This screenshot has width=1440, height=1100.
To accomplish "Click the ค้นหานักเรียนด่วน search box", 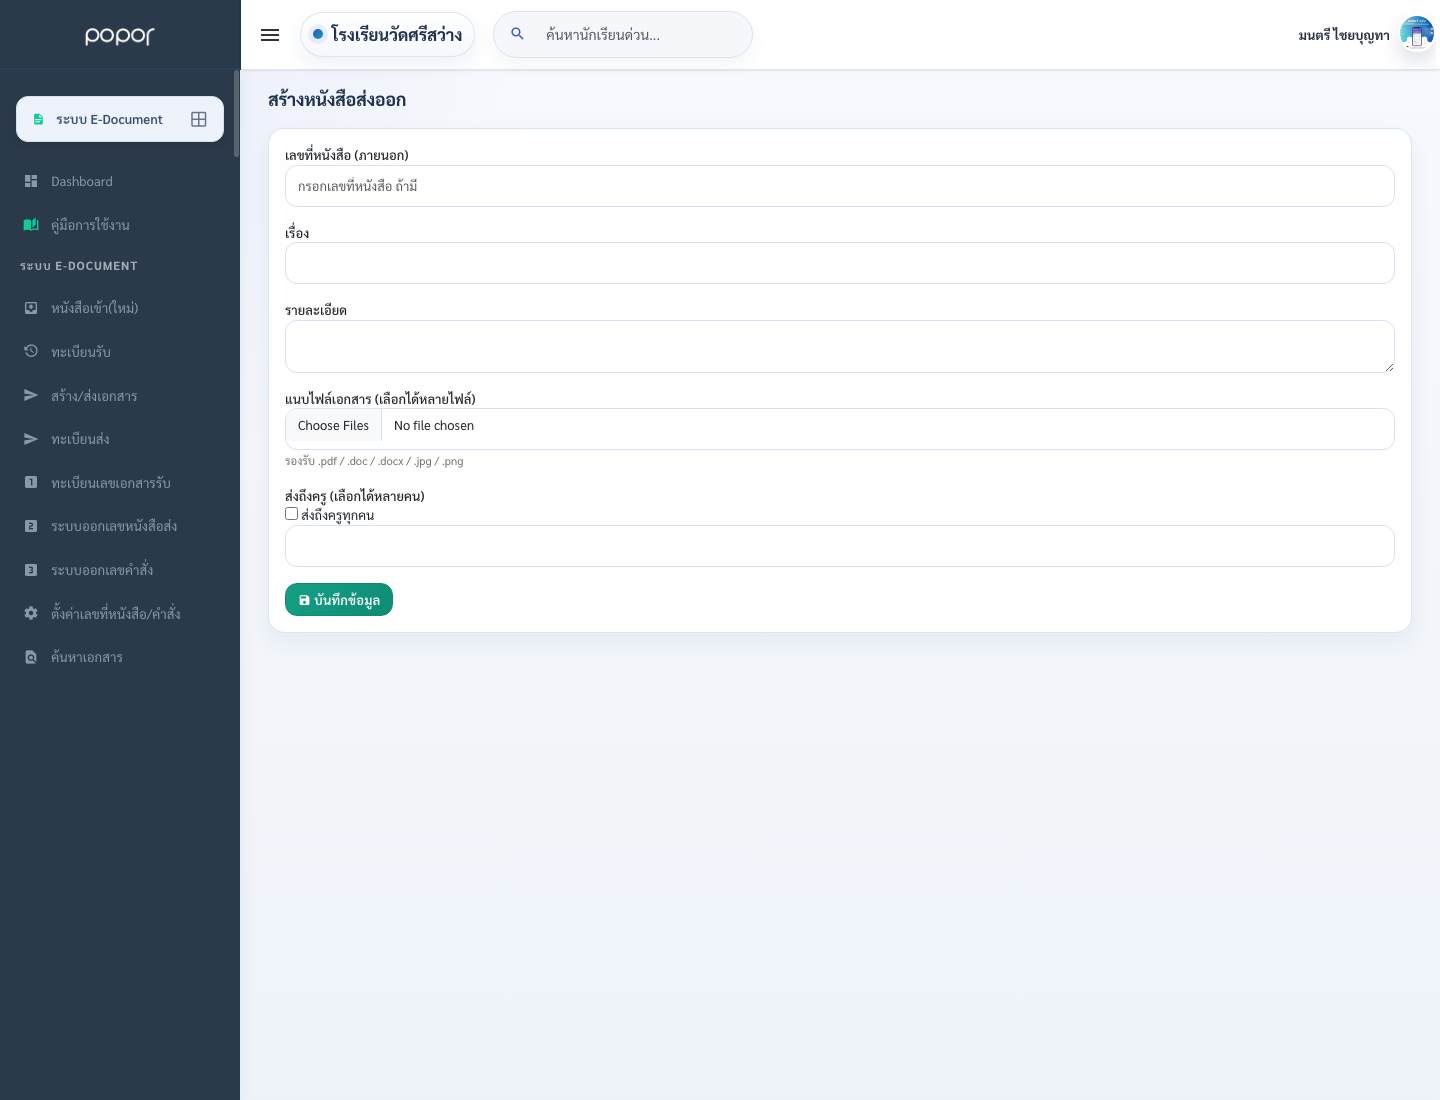I will (x=623, y=35).
